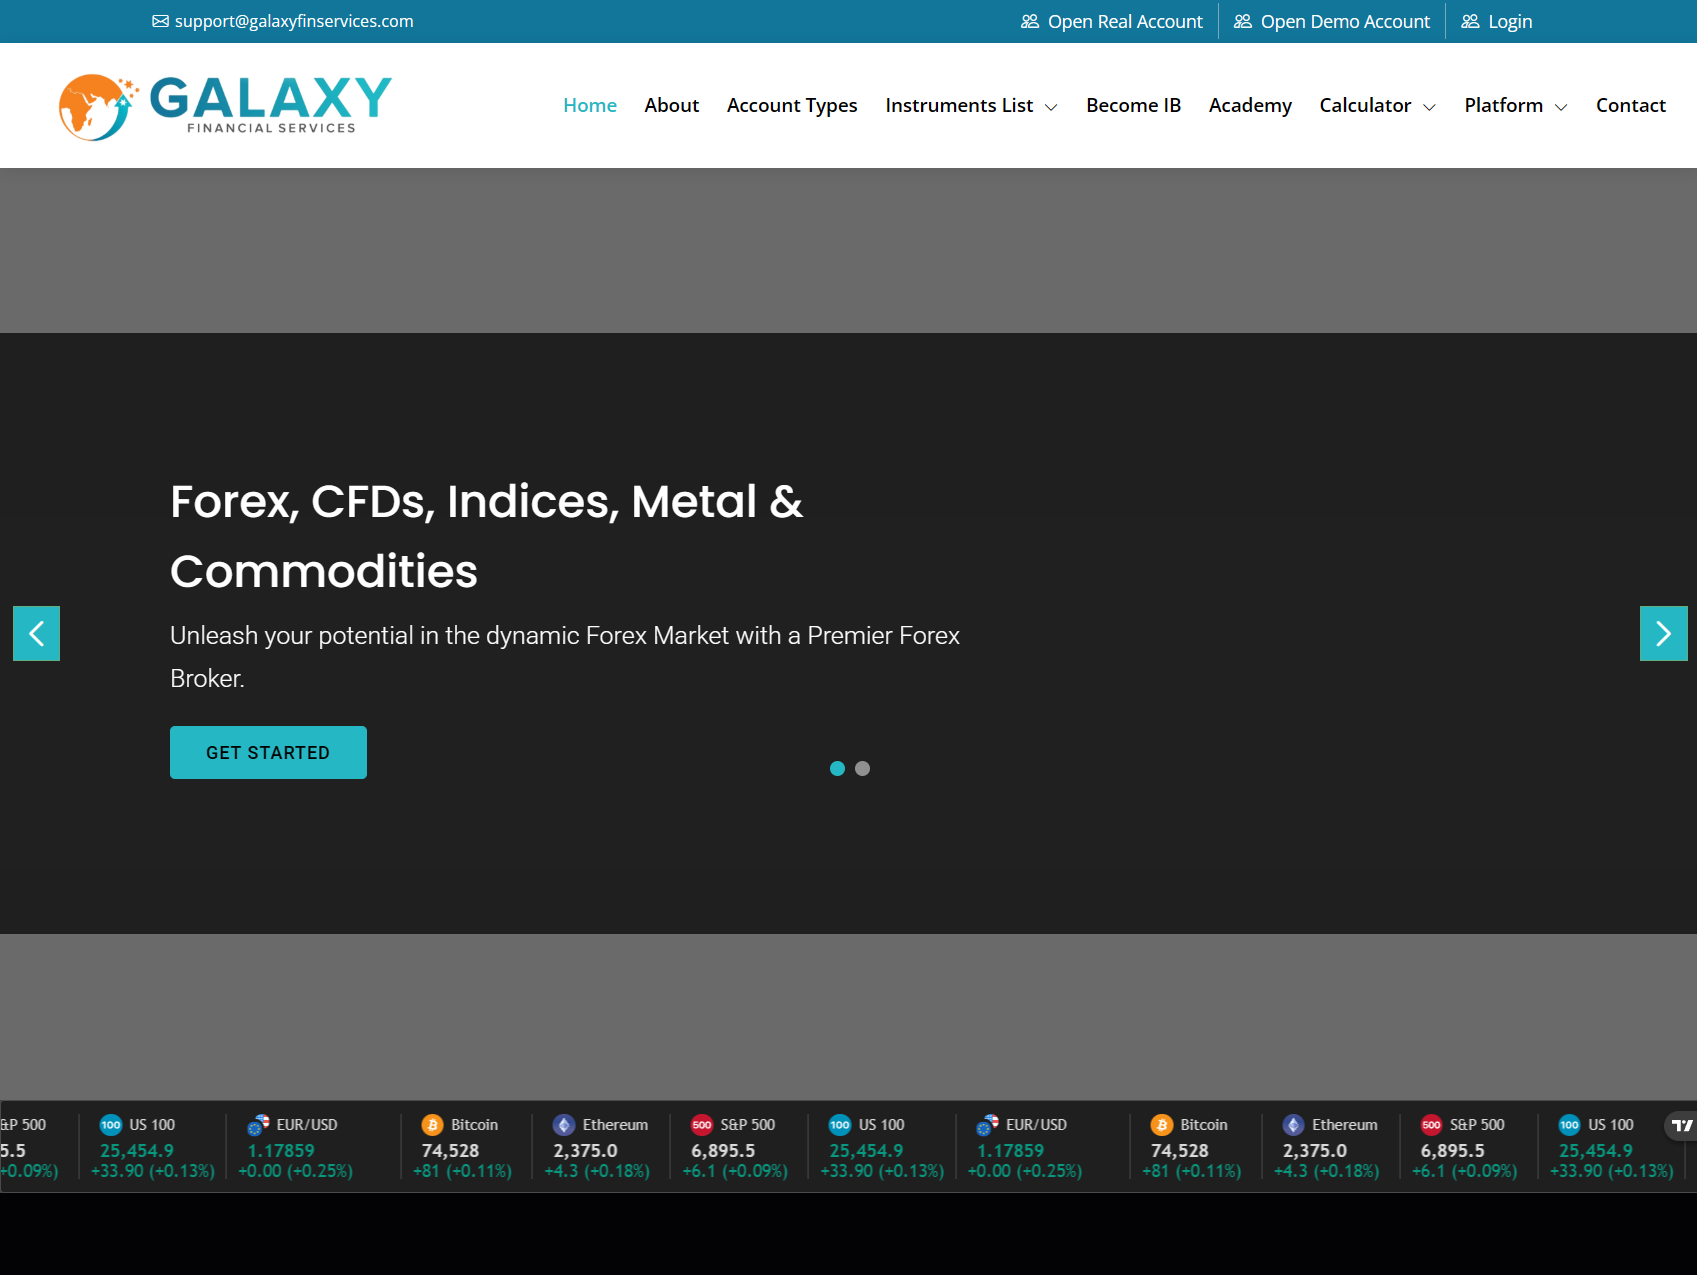Click the GET STARTED button
The height and width of the screenshot is (1275, 1697).
coord(268,752)
